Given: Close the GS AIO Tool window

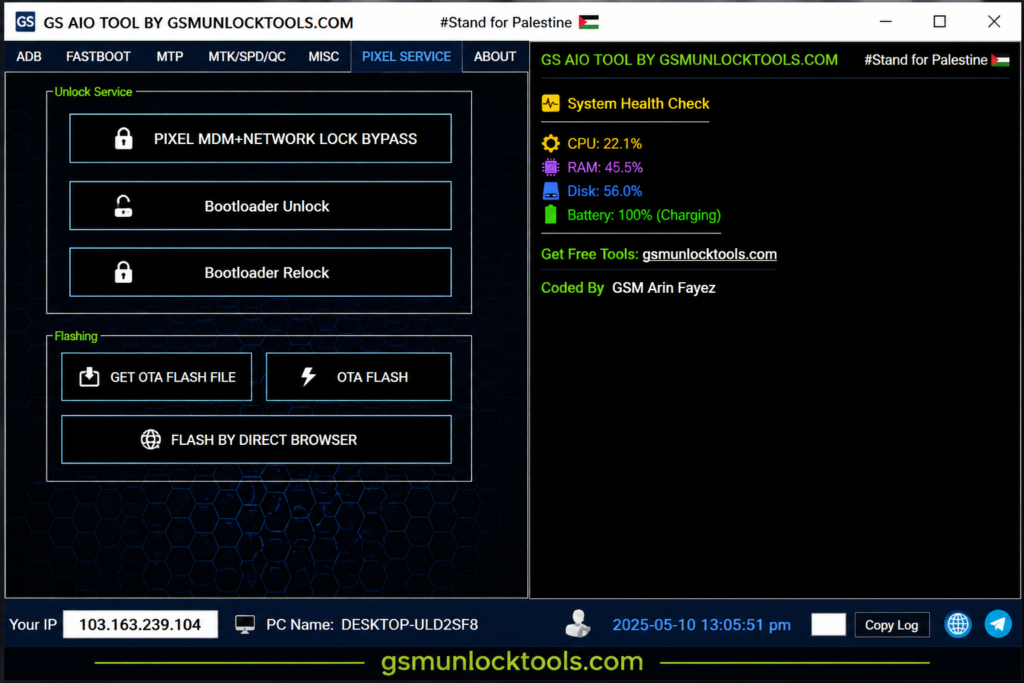Looking at the screenshot, I should [994, 22].
